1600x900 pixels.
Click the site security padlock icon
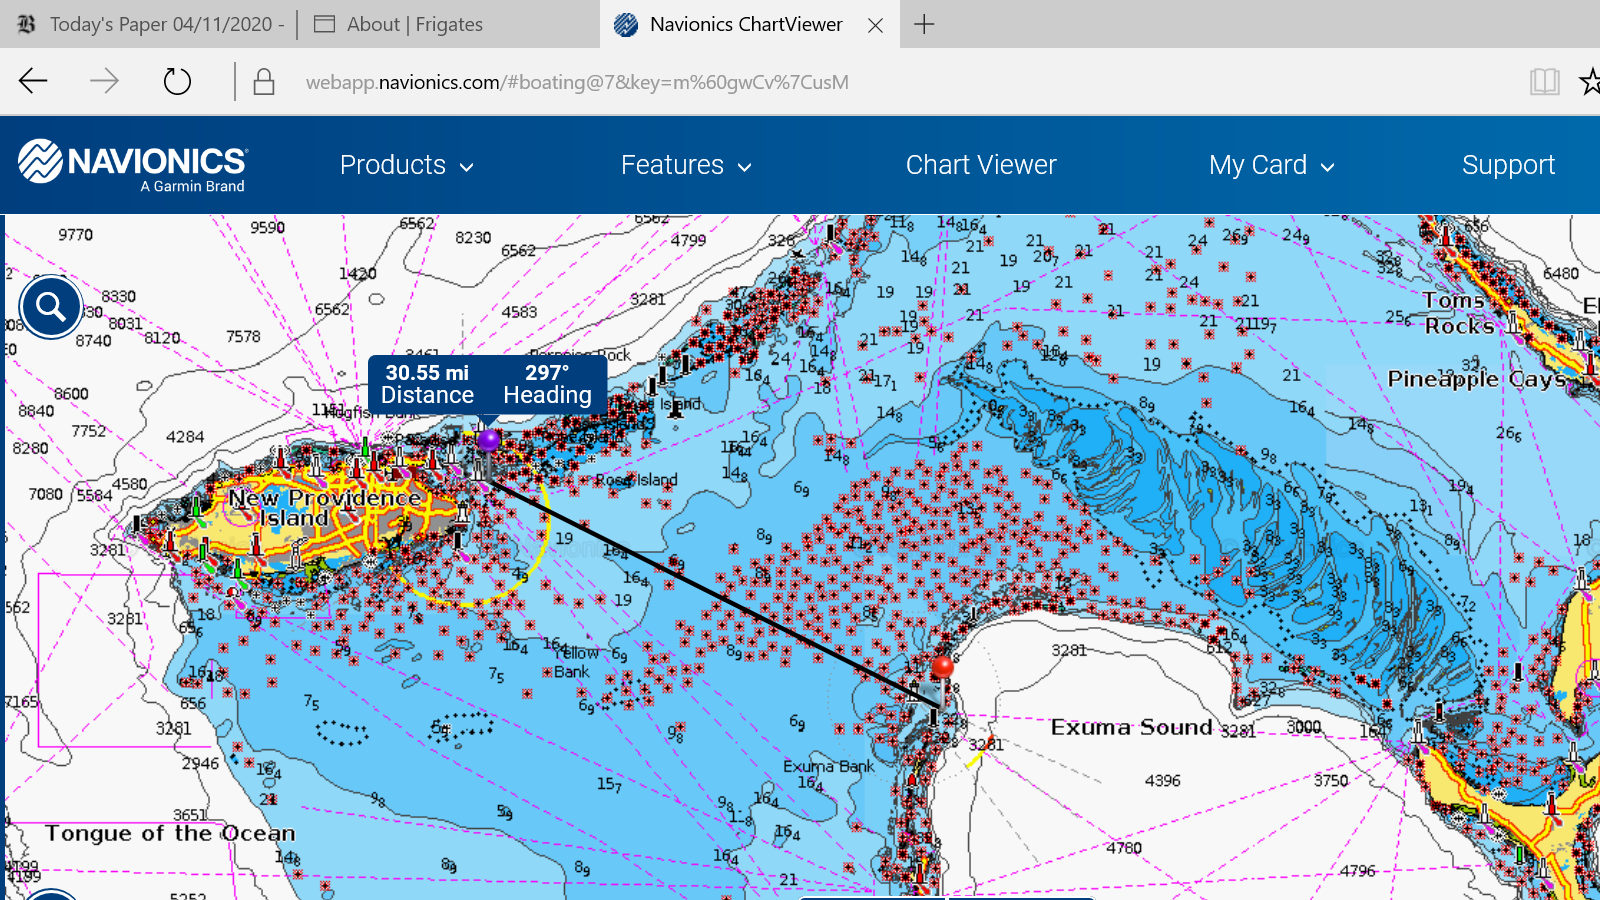pos(264,82)
